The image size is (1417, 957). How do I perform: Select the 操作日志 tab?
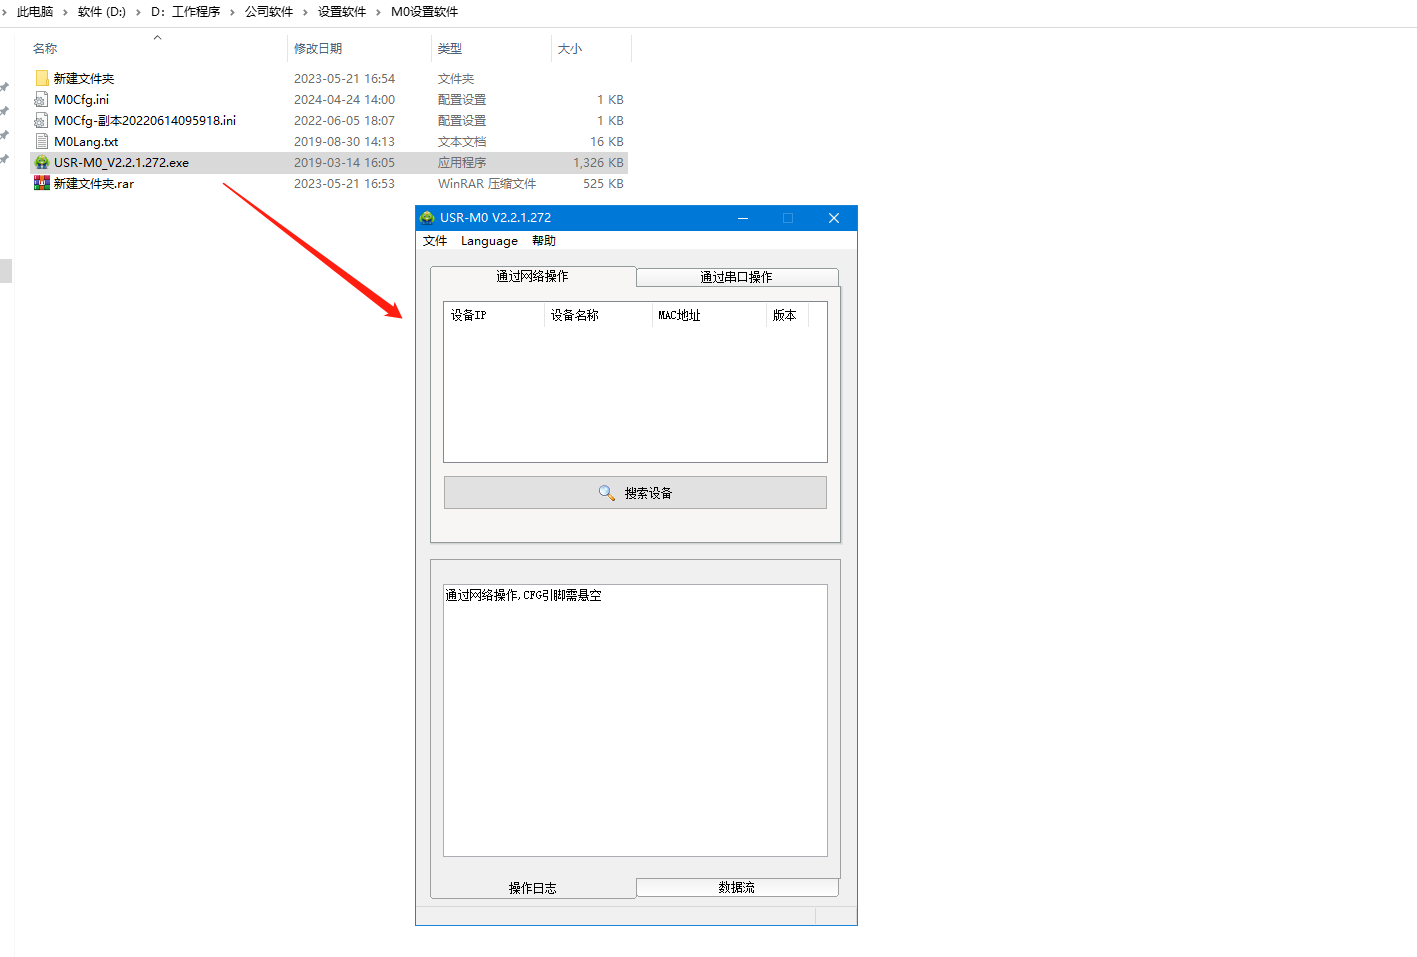533,888
